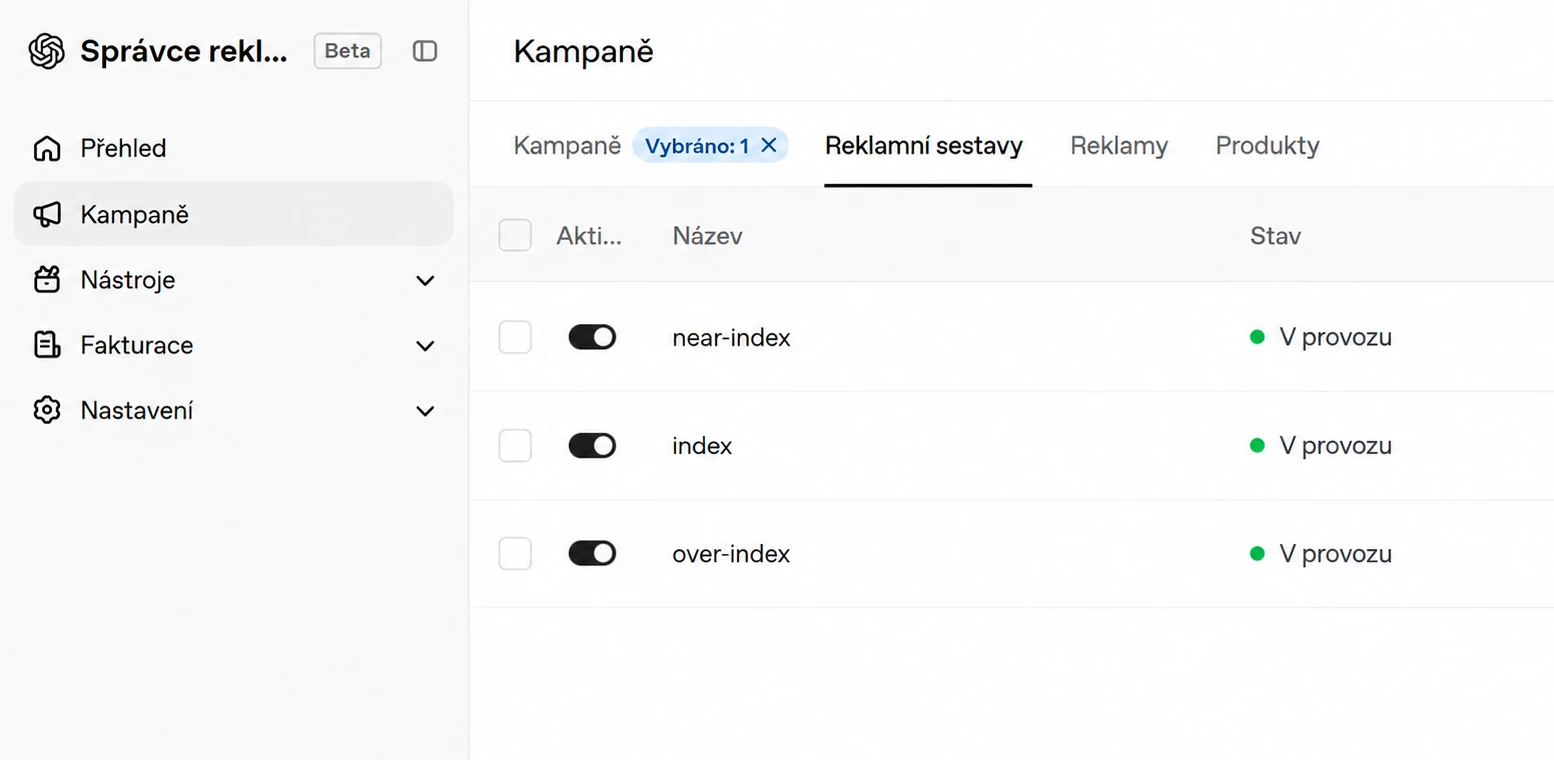Click the Vybráno: 1 chip label

697,146
